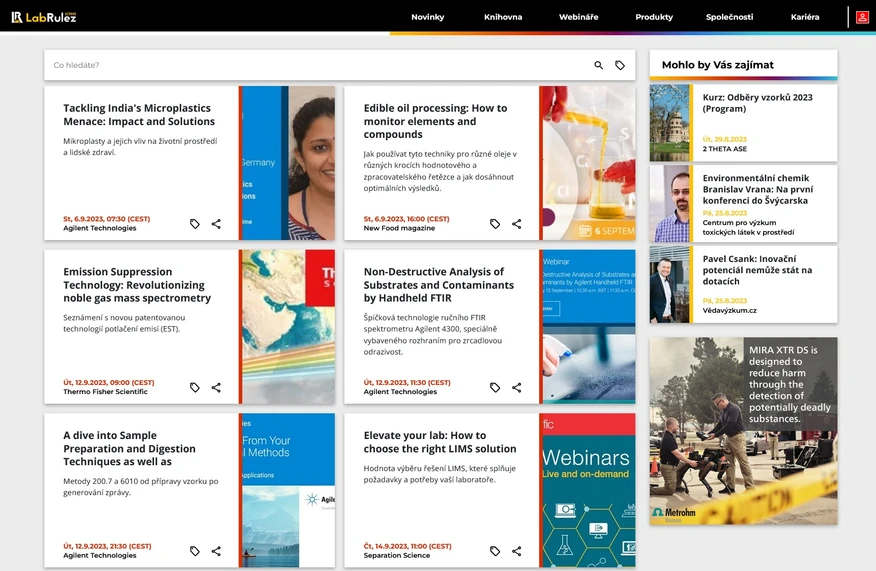Click the LabRulez logo
Image resolution: width=876 pixels, height=571 pixels.
coord(44,17)
